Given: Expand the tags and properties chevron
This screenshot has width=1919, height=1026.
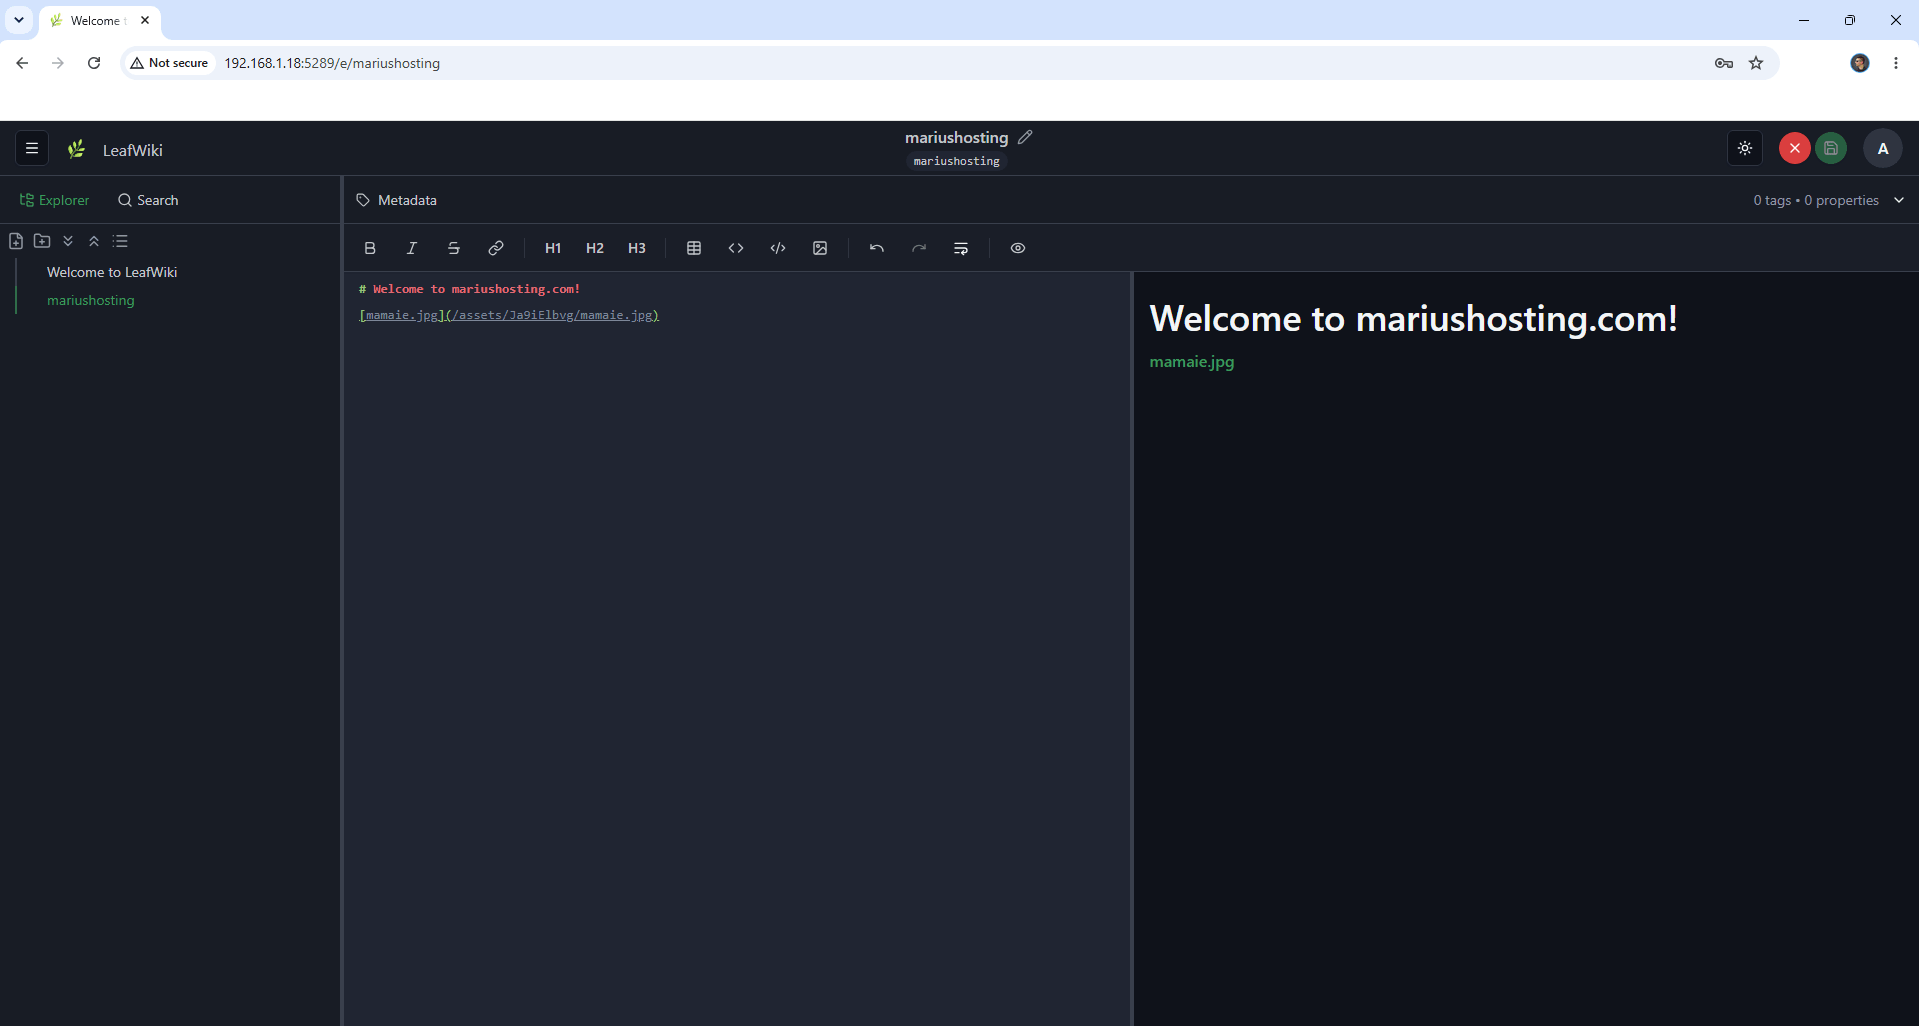Looking at the screenshot, I should tap(1899, 200).
